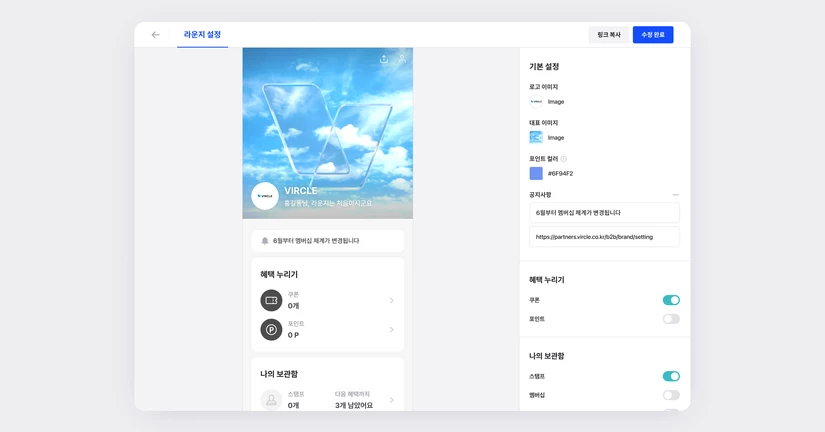This screenshot has height=432, width=825.
Task: Tap the share icon on preview image
Action: 384,59
